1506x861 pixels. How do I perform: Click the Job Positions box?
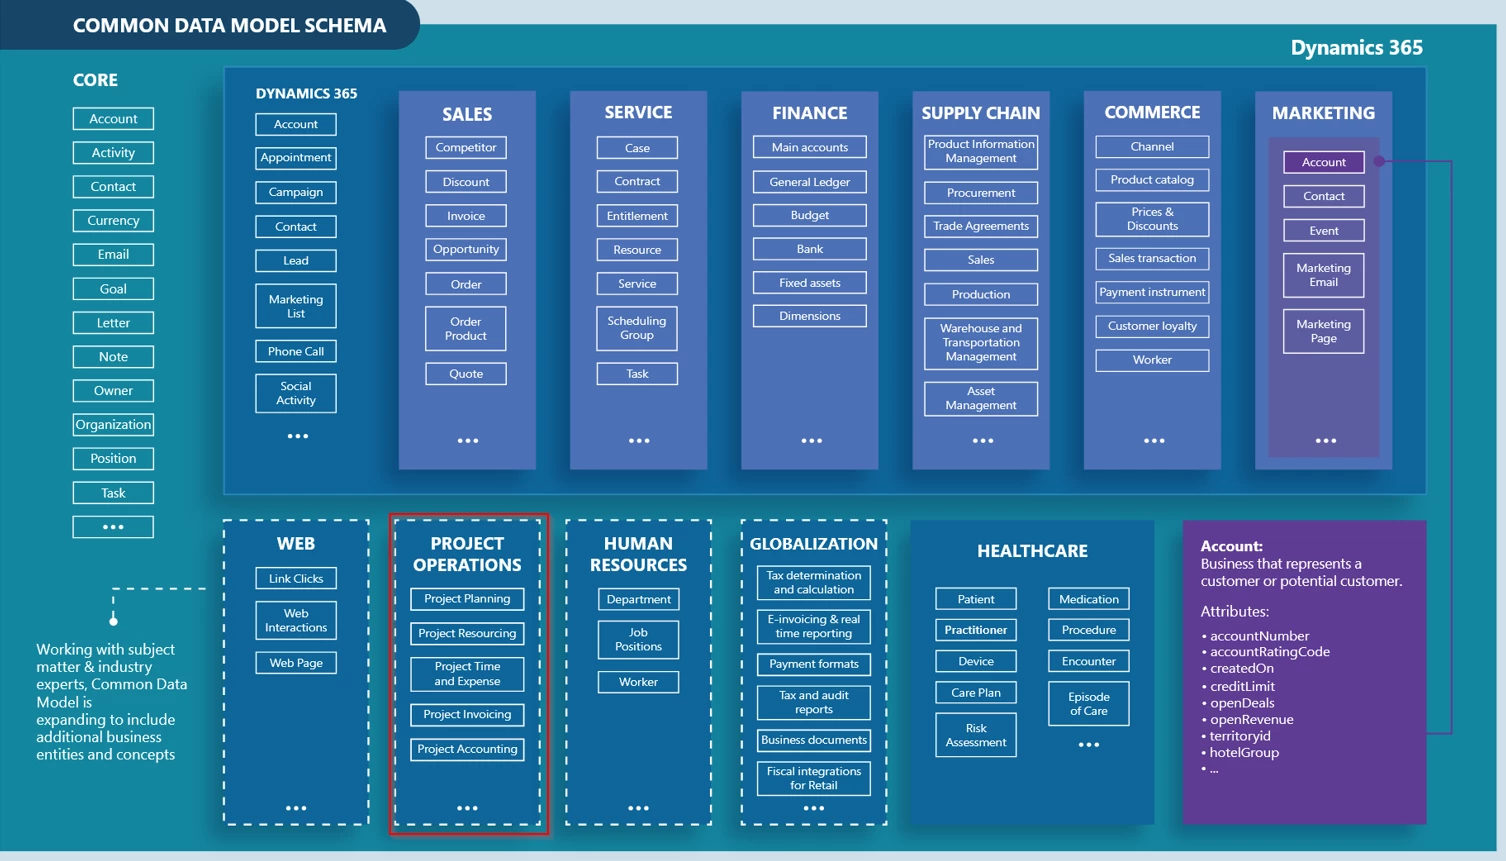click(638, 640)
